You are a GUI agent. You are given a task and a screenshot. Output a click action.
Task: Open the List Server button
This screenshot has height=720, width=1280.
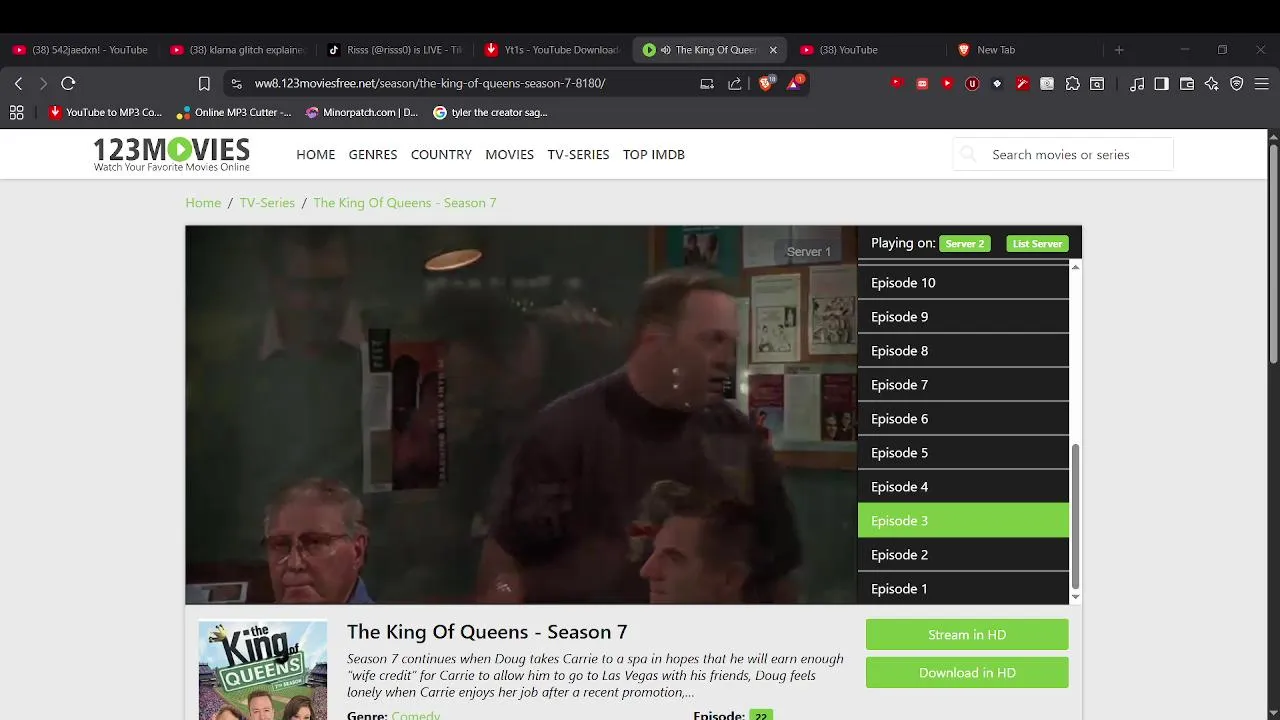[x=1037, y=243]
